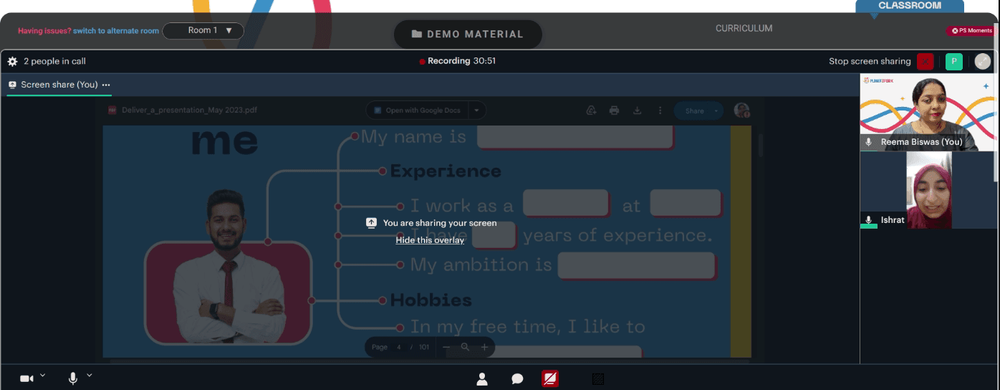Switch to the CURRICULUM tab
1000x390 pixels.
pos(744,29)
